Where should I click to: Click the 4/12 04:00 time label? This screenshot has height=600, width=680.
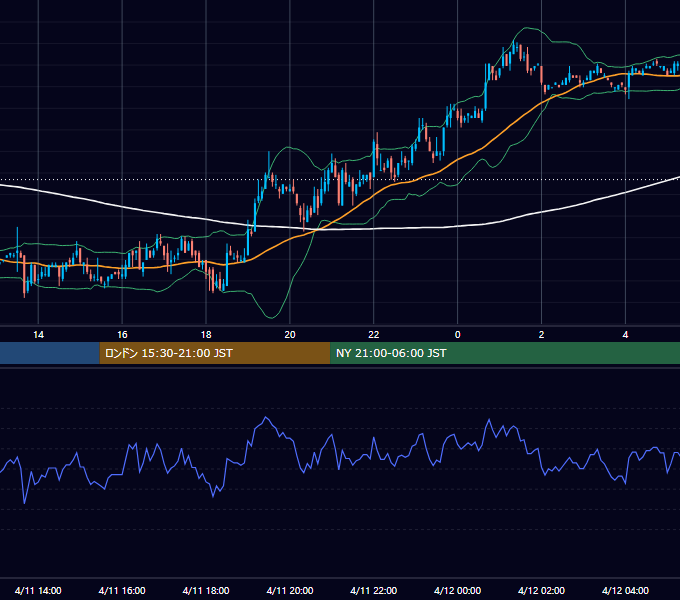625,590
